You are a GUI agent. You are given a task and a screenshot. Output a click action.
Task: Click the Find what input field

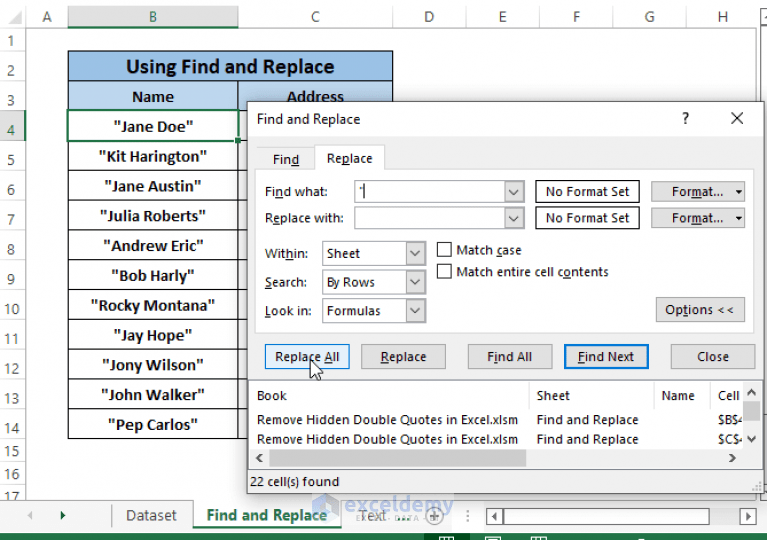tap(429, 192)
